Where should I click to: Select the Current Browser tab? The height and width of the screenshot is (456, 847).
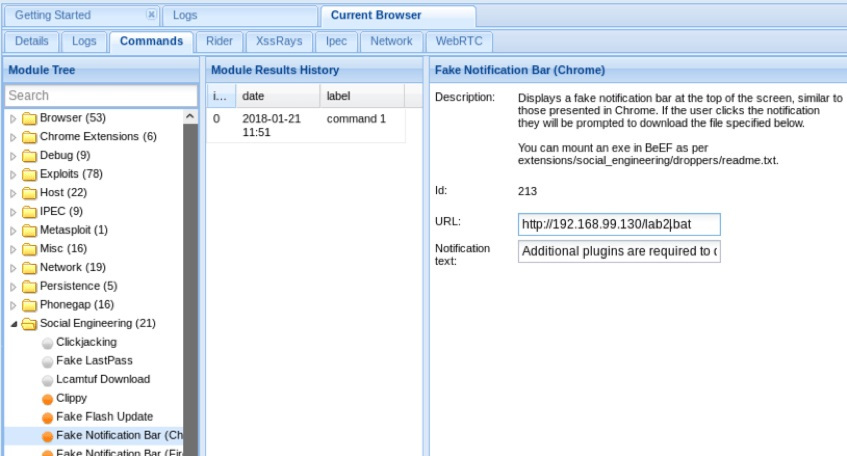coord(398,15)
